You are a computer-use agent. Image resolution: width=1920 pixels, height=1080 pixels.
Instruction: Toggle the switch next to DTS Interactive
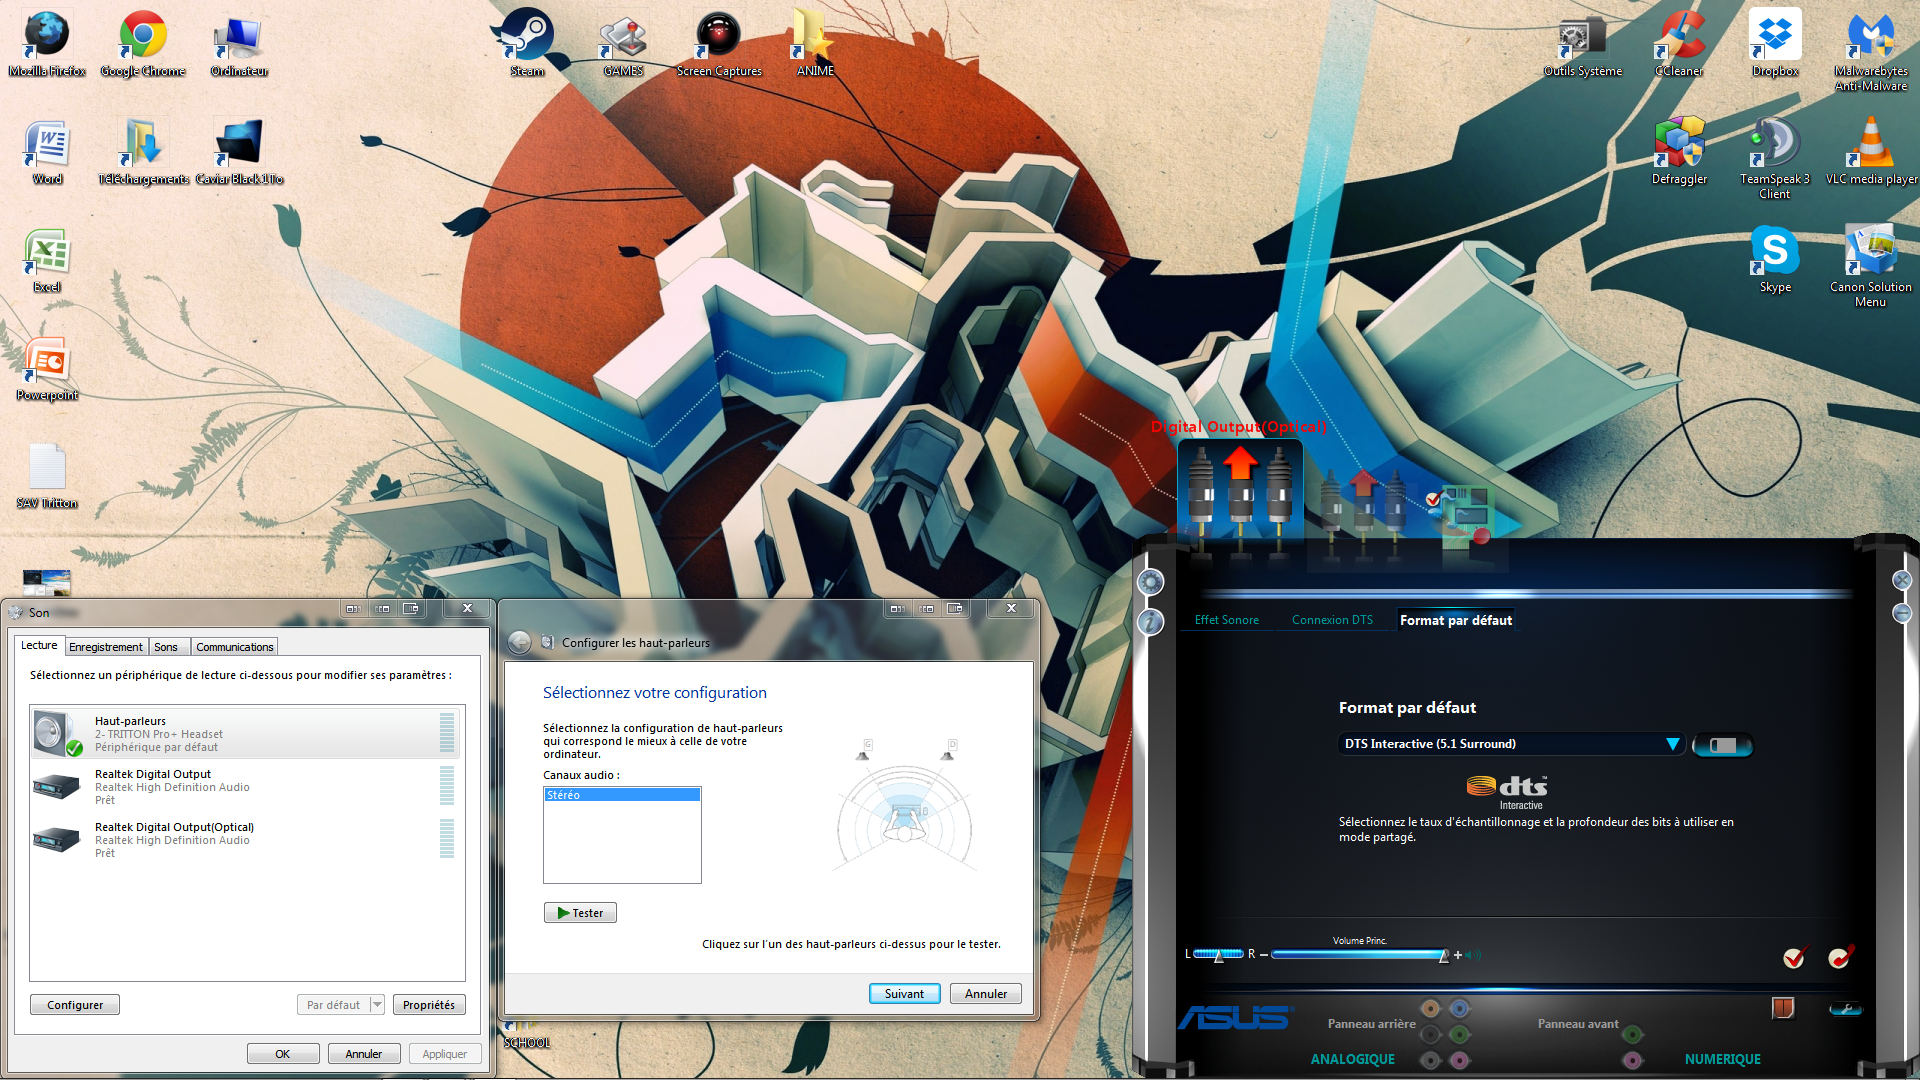[1722, 745]
